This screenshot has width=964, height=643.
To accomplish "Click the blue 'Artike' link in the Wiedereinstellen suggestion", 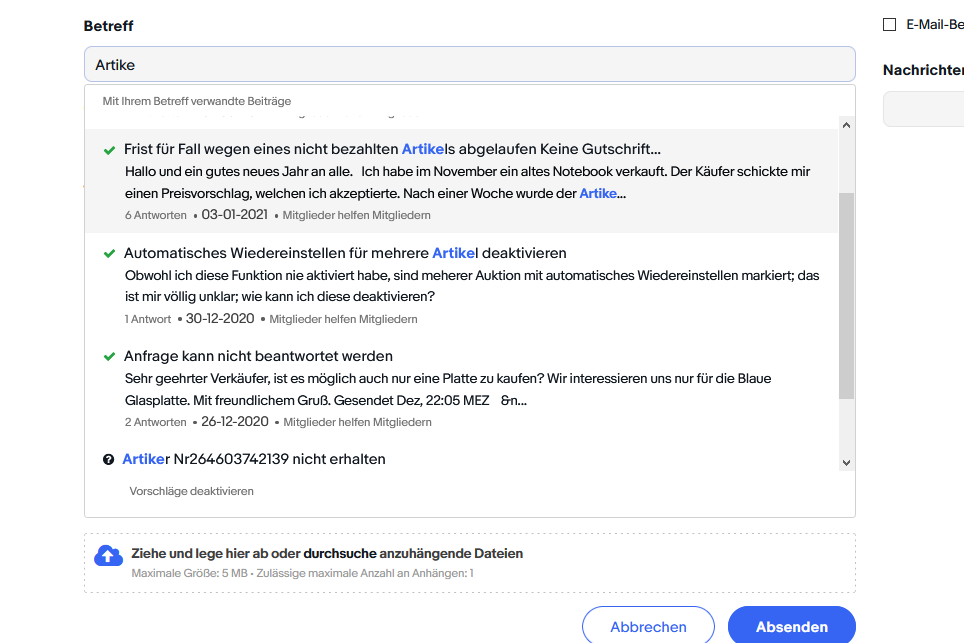I will [453, 252].
